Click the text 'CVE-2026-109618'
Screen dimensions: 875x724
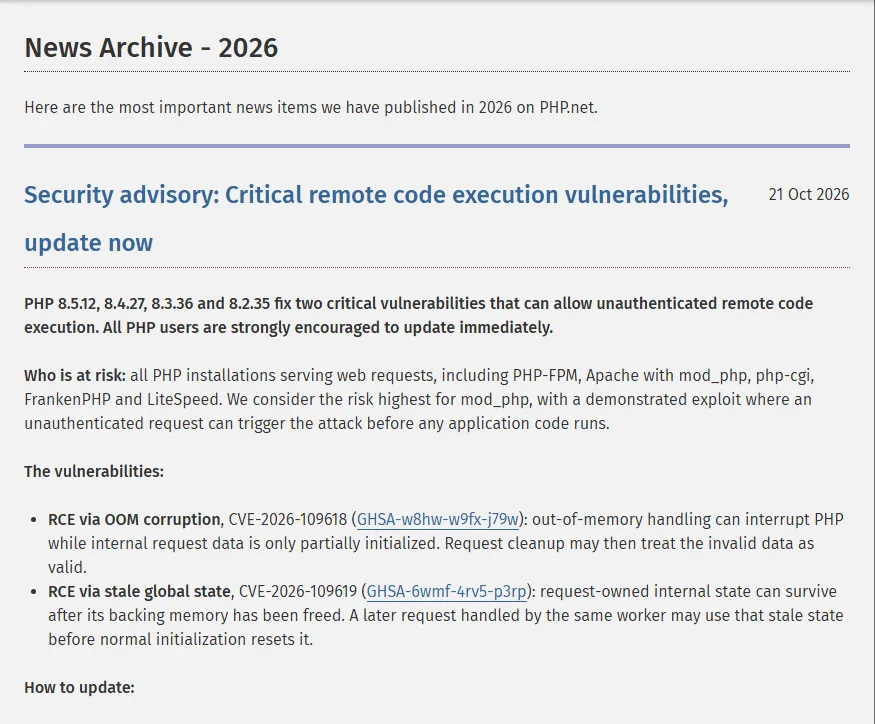pos(288,520)
